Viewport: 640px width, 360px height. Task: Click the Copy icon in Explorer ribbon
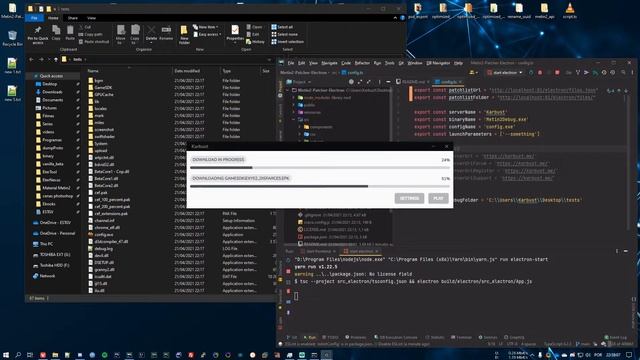coord(56,33)
